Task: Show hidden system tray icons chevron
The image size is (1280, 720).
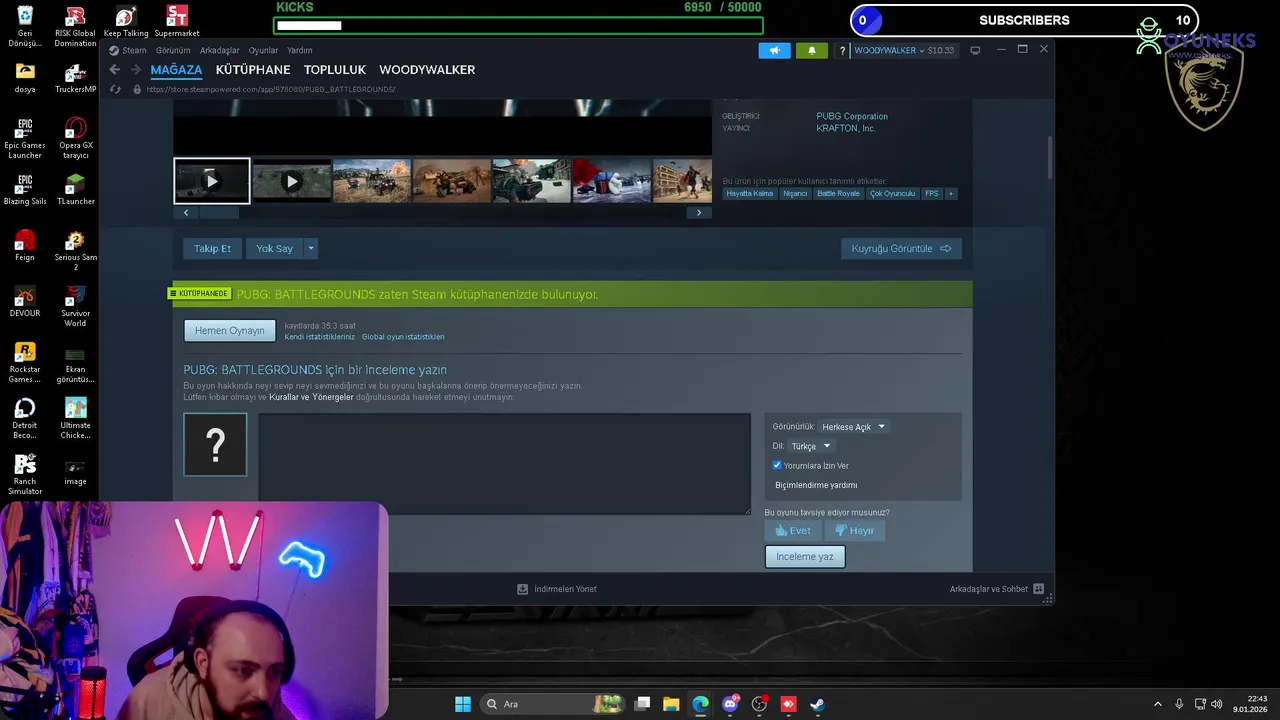Action: [1158, 704]
